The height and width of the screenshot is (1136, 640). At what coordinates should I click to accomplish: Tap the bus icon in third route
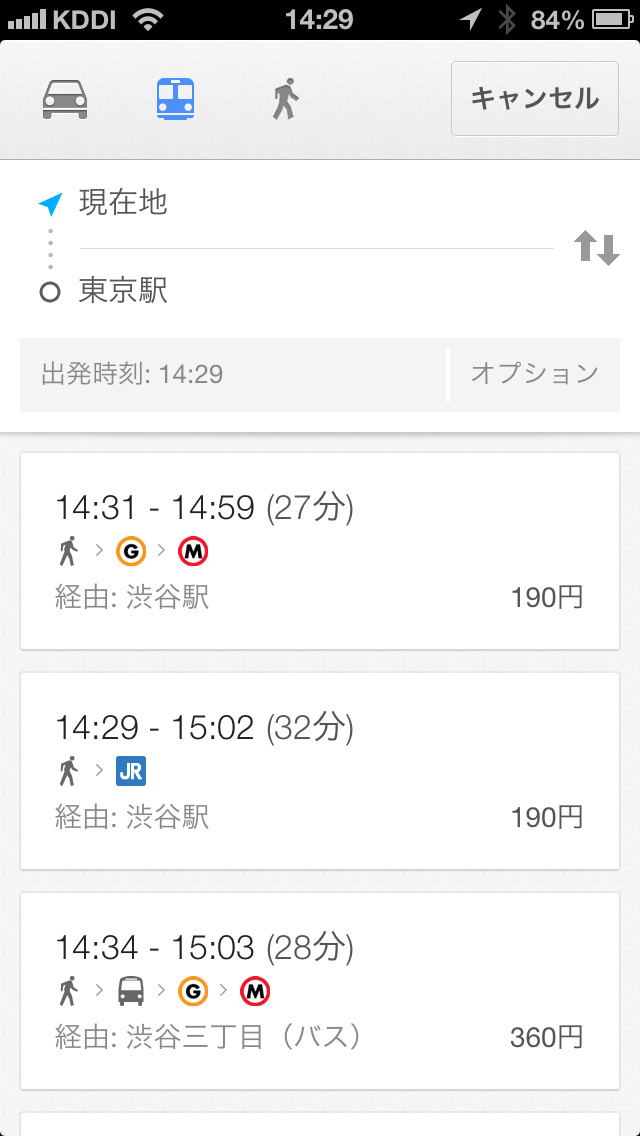click(x=131, y=991)
